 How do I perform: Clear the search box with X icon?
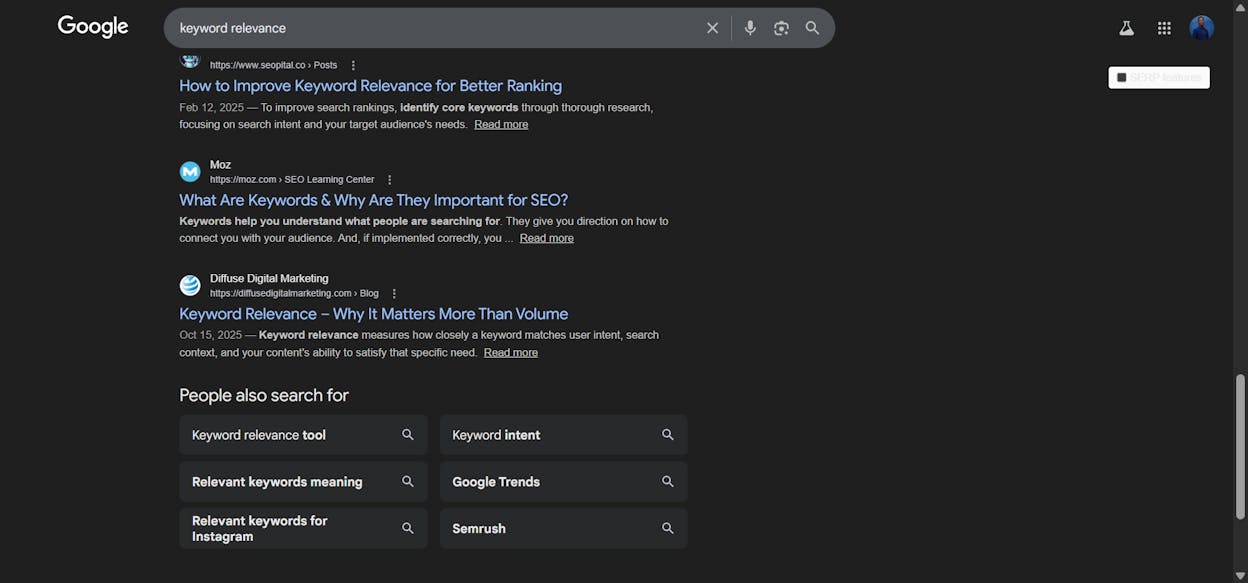pyautogui.click(x=712, y=28)
